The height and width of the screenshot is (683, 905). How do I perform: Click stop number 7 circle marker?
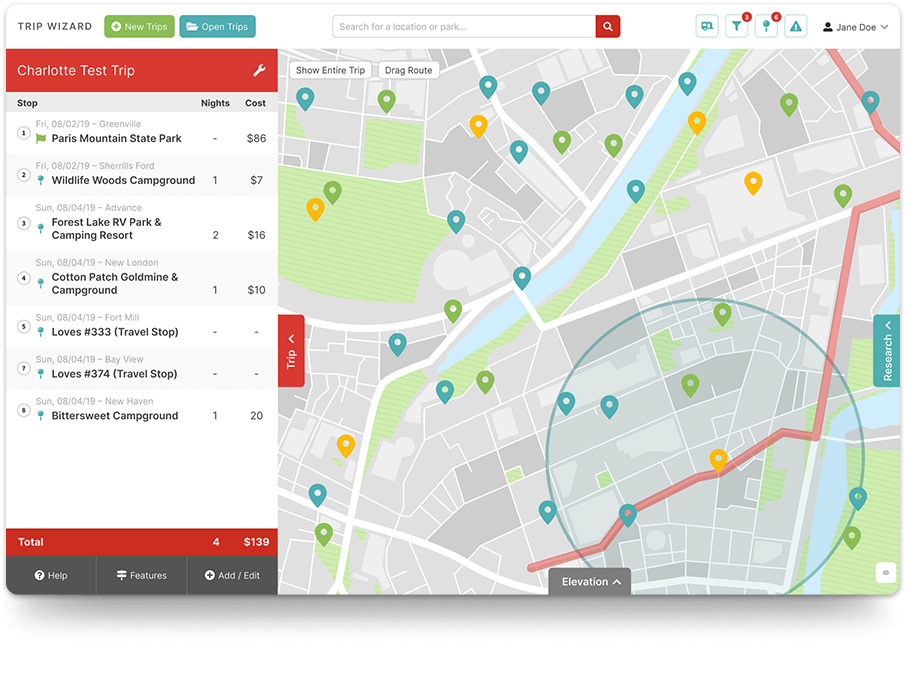[x=24, y=368]
